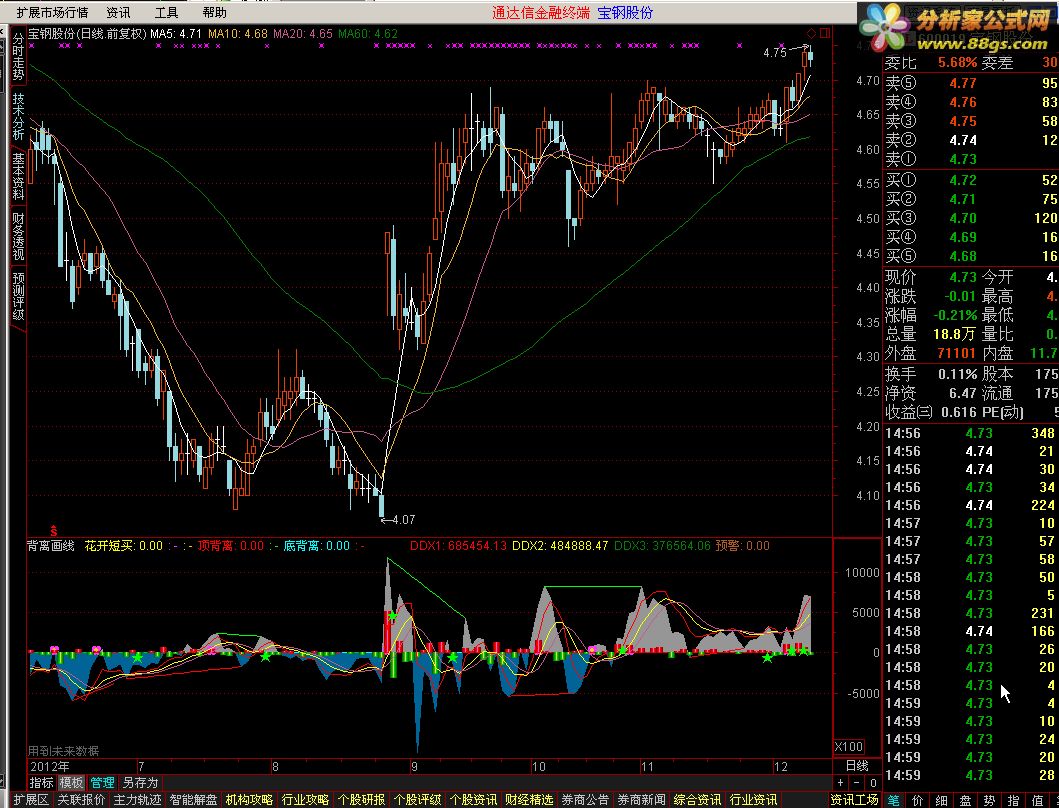
Task: Open the 智能解盘 bottom tab
Action: [193, 800]
